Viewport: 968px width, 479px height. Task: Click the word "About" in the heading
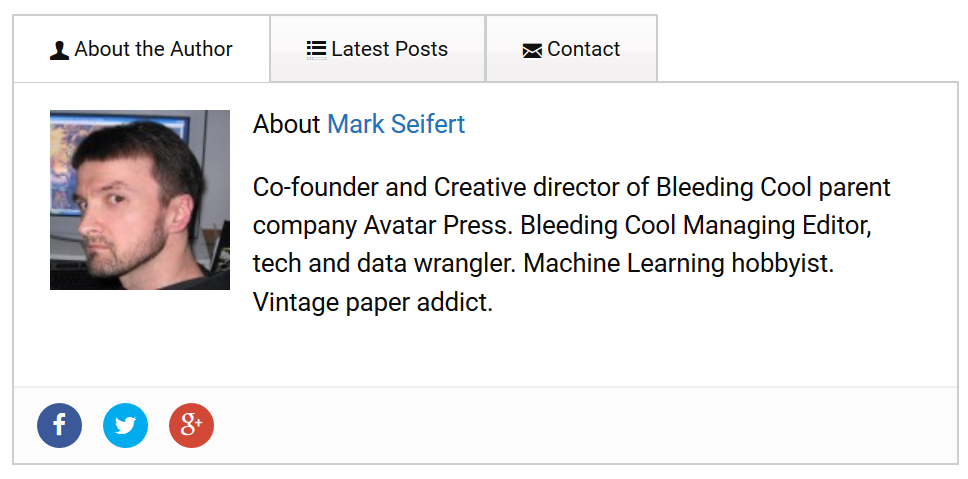point(287,125)
